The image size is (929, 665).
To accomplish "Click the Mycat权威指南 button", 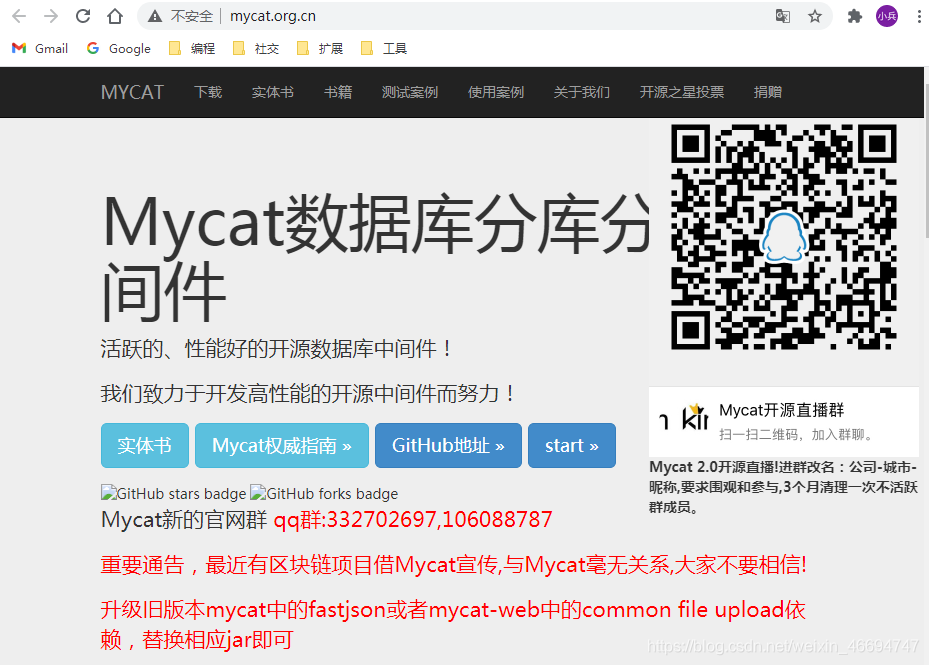I will pyautogui.click(x=282, y=446).
